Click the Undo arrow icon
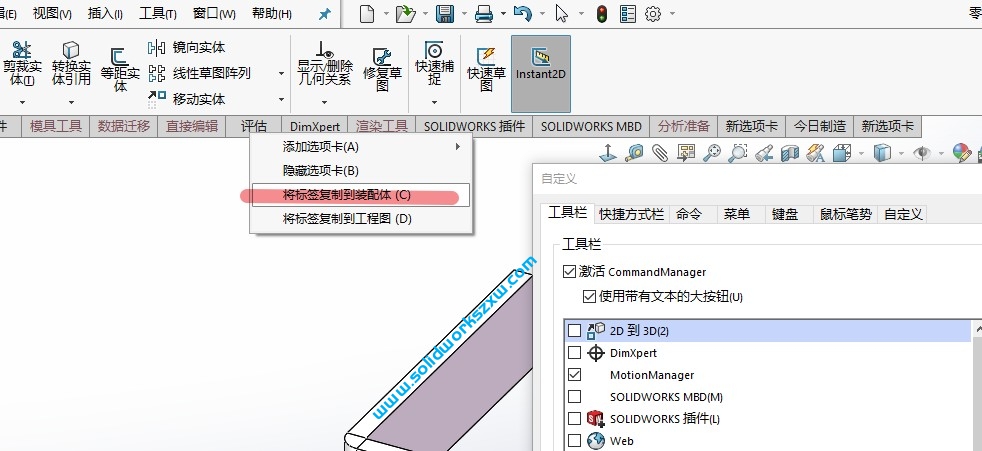Image resolution: width=982 pixels, height=451 pixels. pos(522,14)
